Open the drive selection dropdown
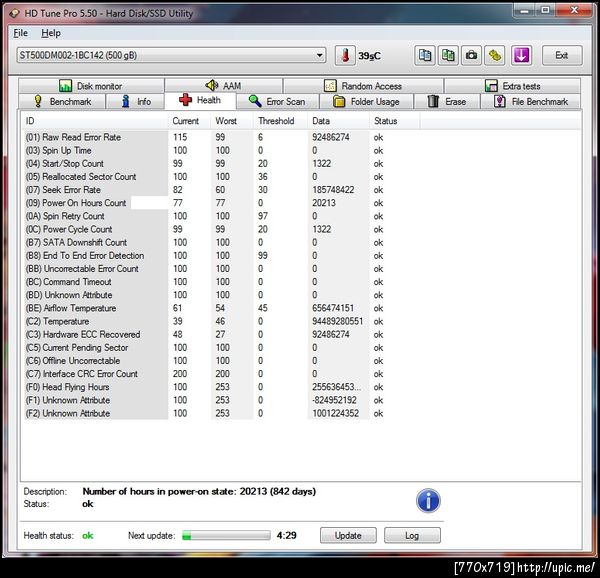 click(171, 55)
